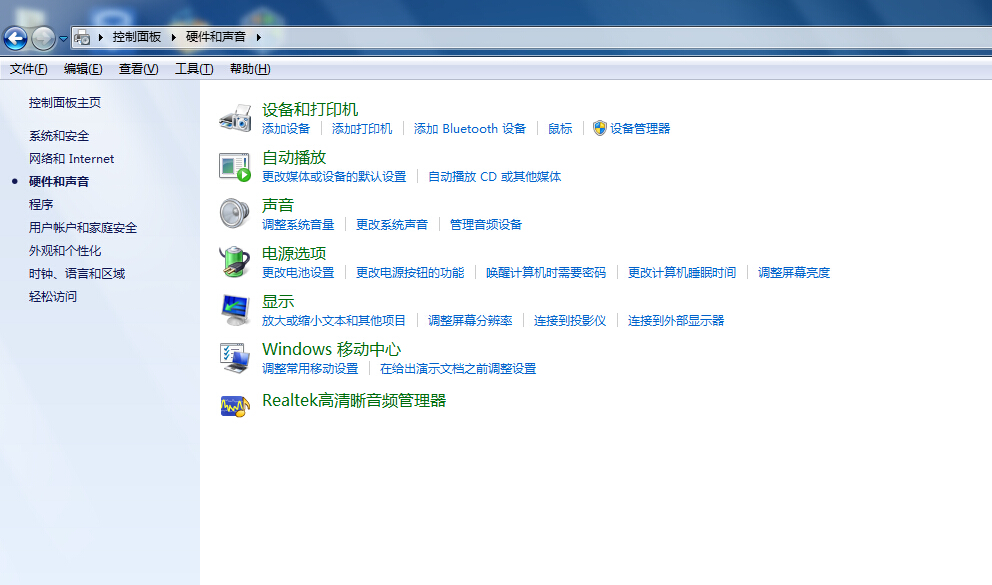Open Windows 移动中心 heading
Screen dimensions: 992x585
pos(332,350)
